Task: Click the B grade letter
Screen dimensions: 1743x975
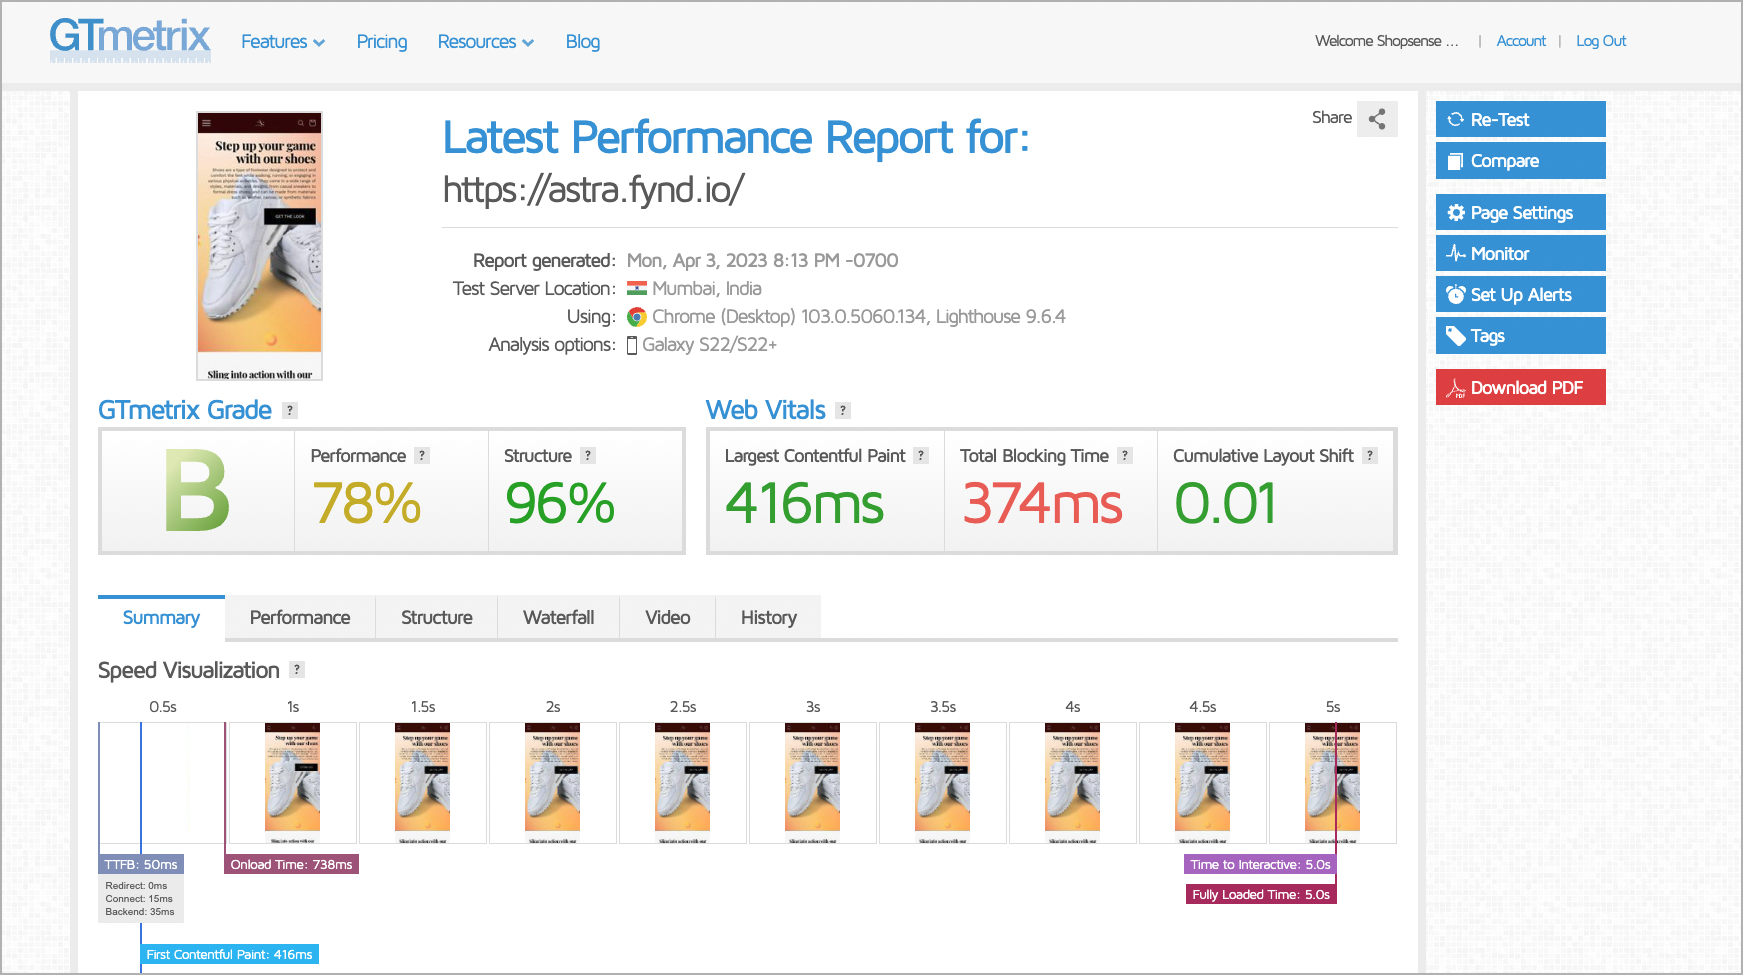Action: coord(197,491)
